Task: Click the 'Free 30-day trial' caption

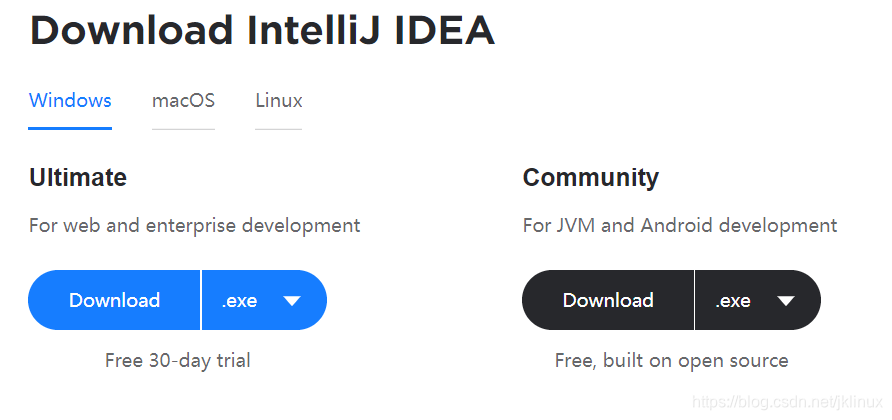Action: (x=177, y=360)
